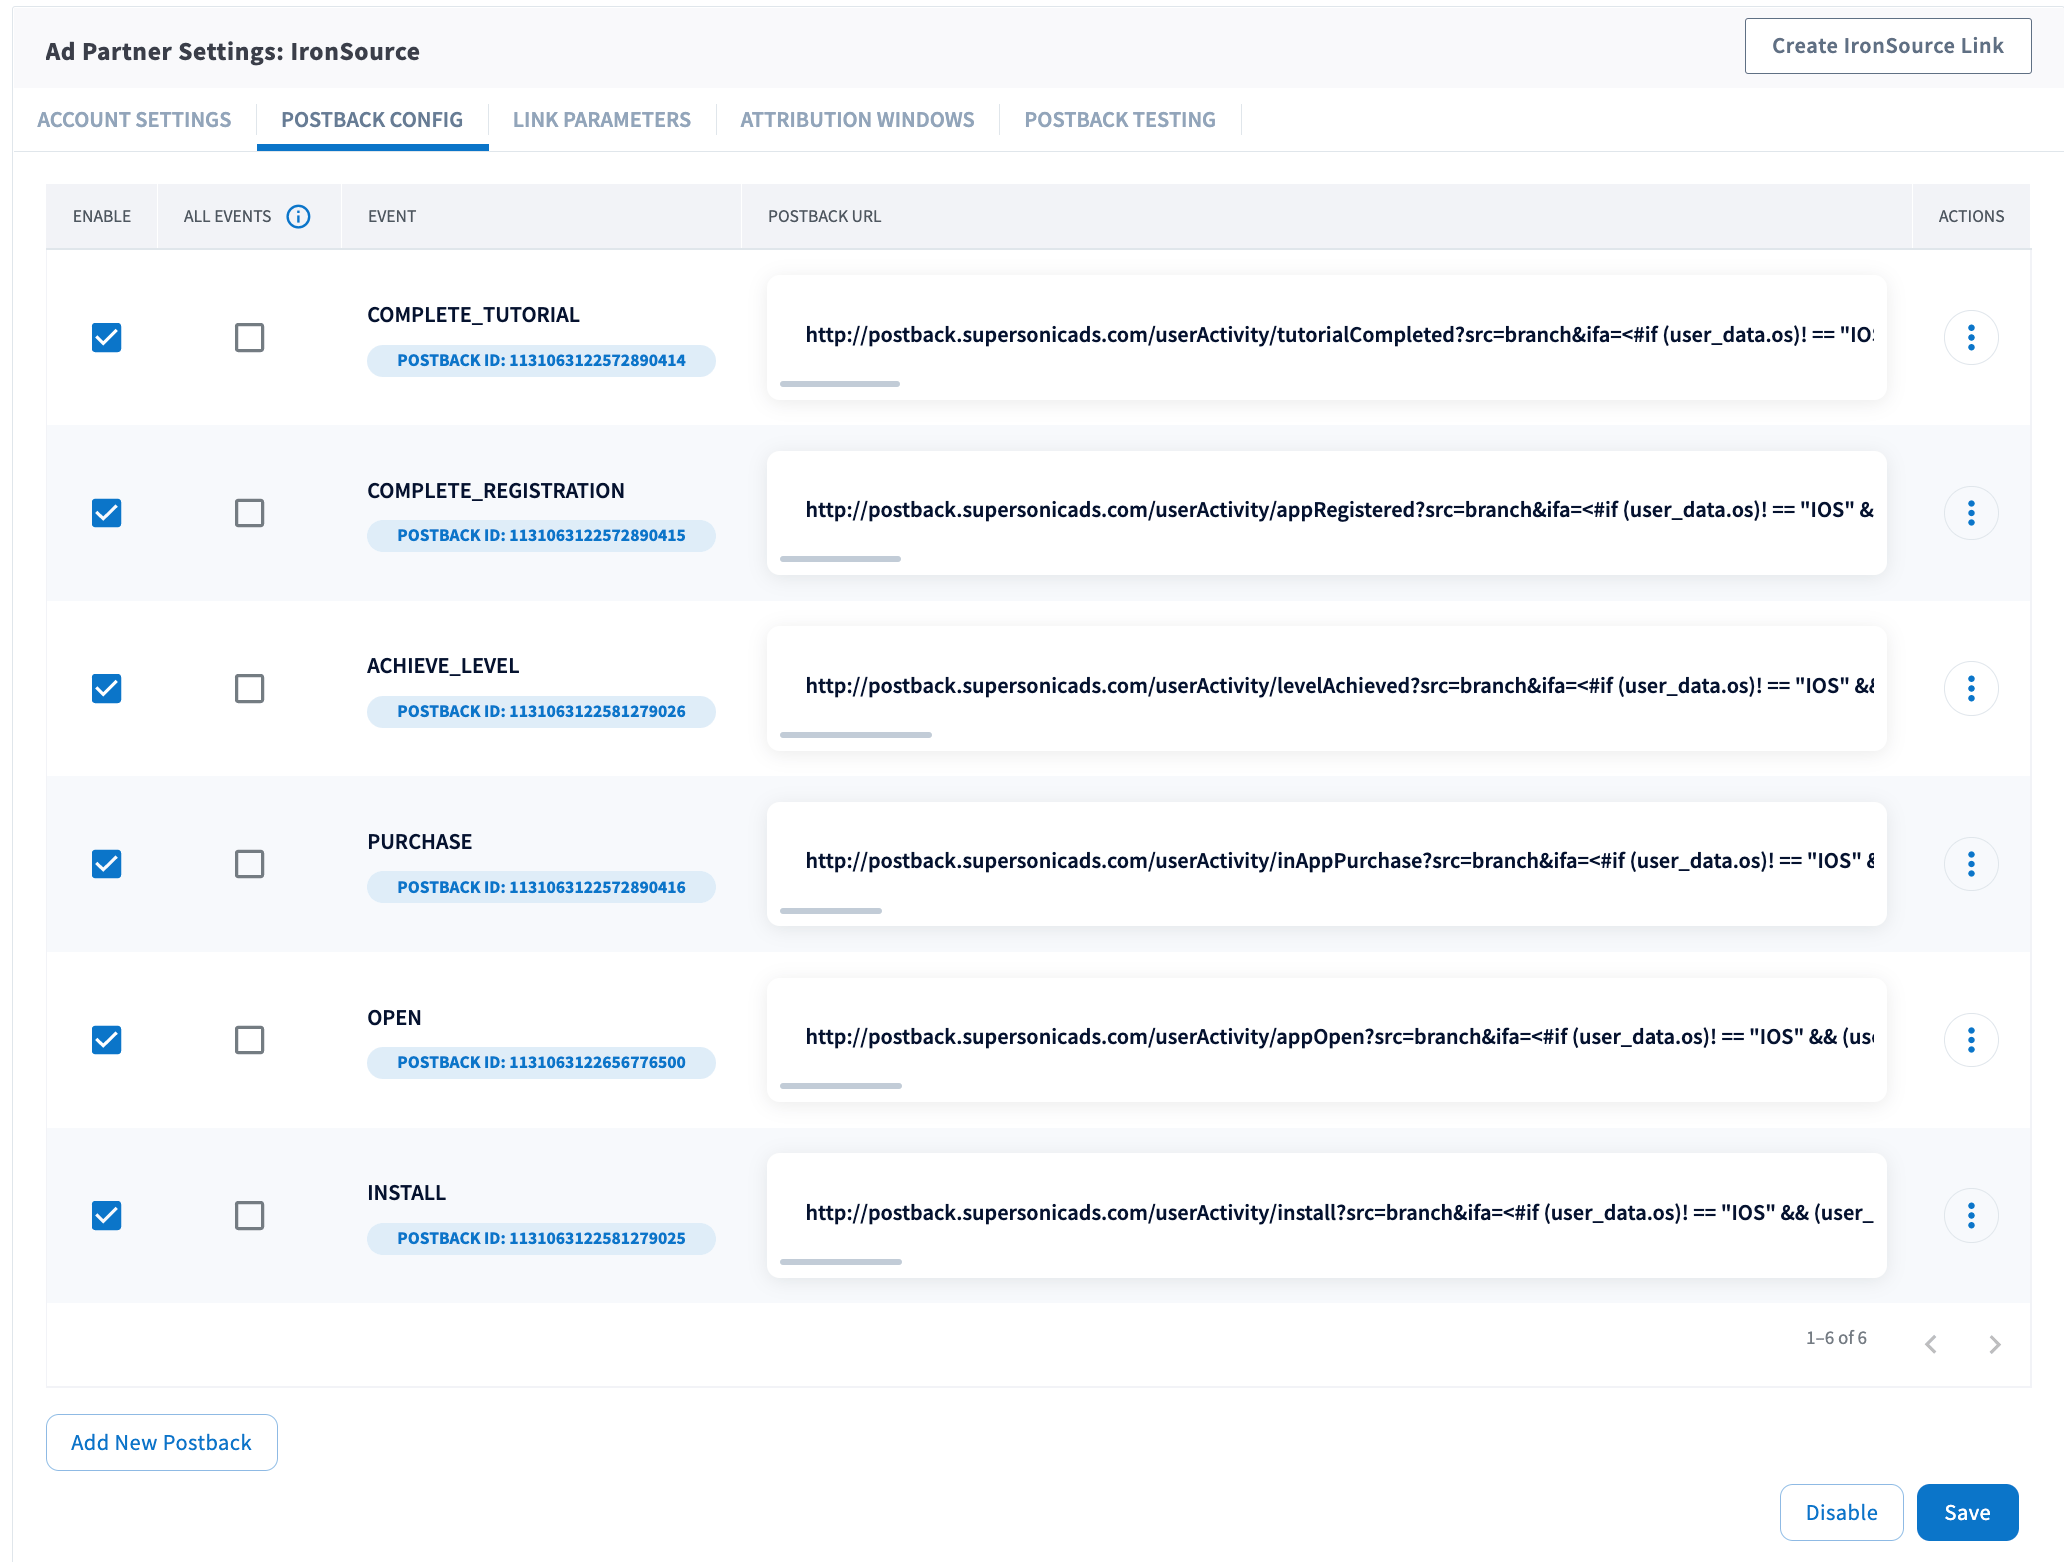The width and height of the screenshot is (2064, 1562).
Task: Open actions menu for OPEN postback
Action: 1970,1040
